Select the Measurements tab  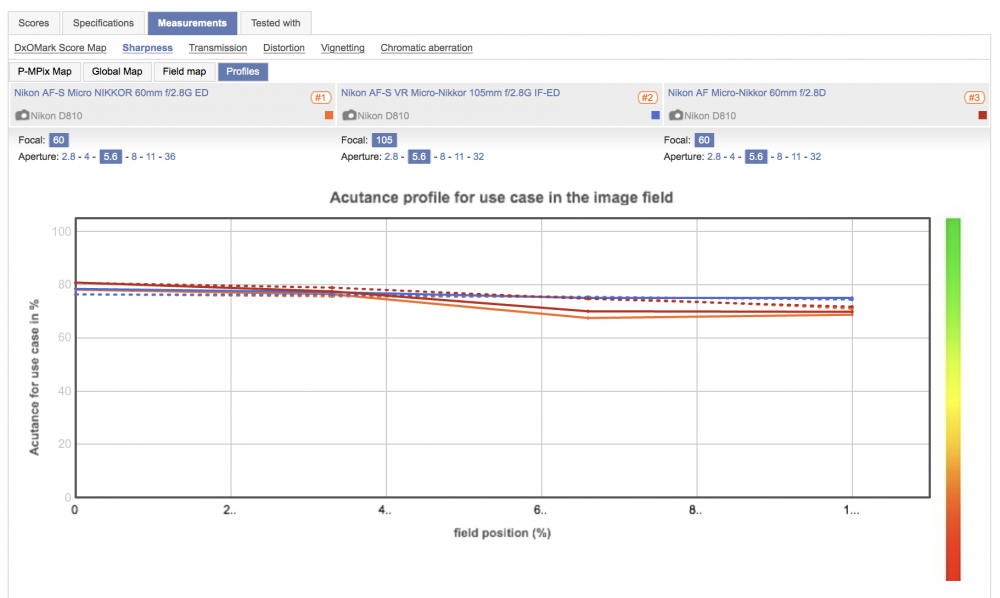coord(192,23)
